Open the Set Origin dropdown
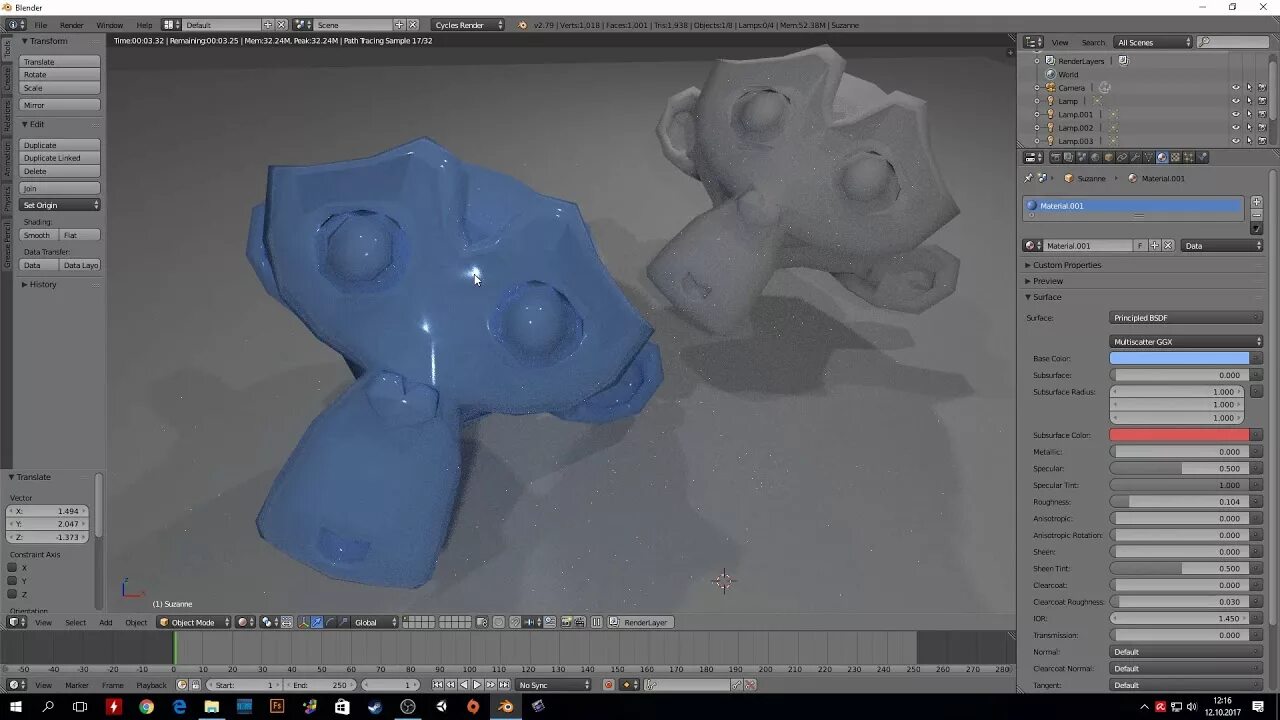 [x=60, y=205]
